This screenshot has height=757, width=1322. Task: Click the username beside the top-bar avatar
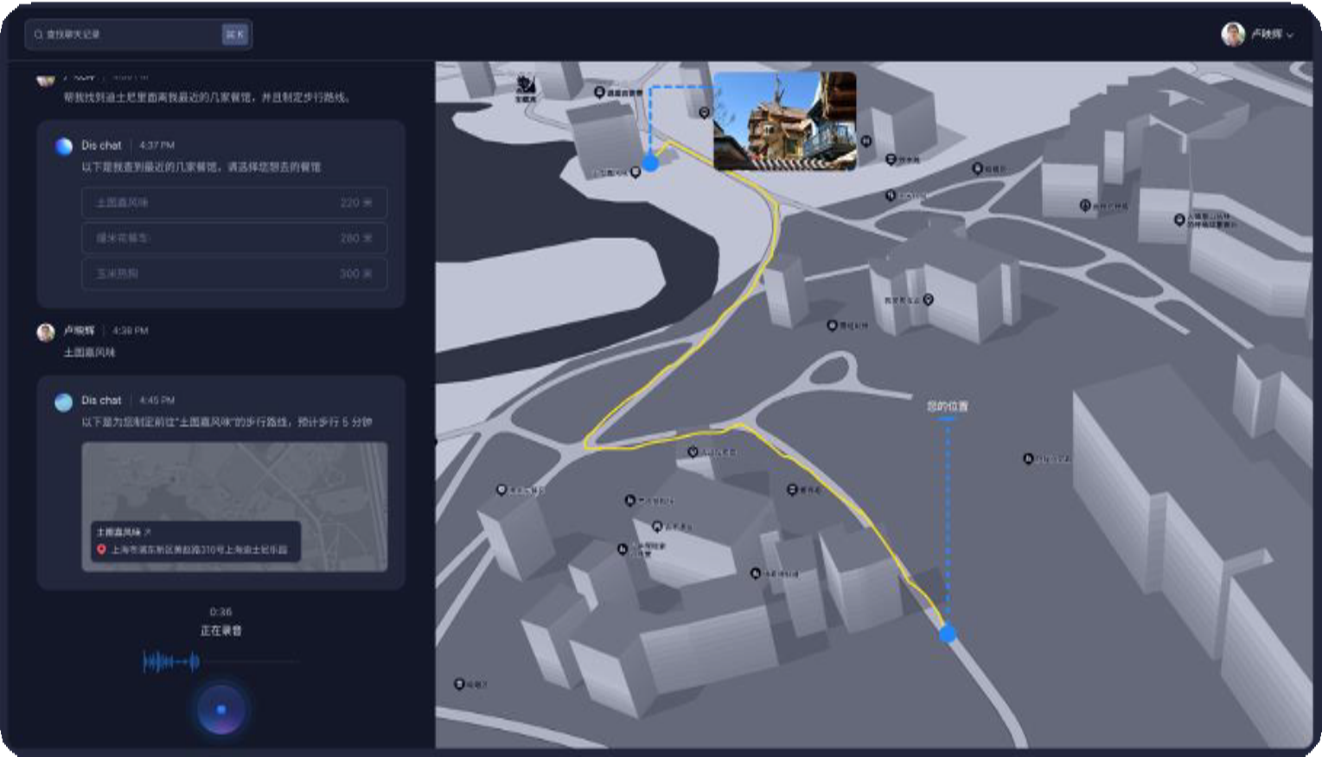(x=1266, y=34)
